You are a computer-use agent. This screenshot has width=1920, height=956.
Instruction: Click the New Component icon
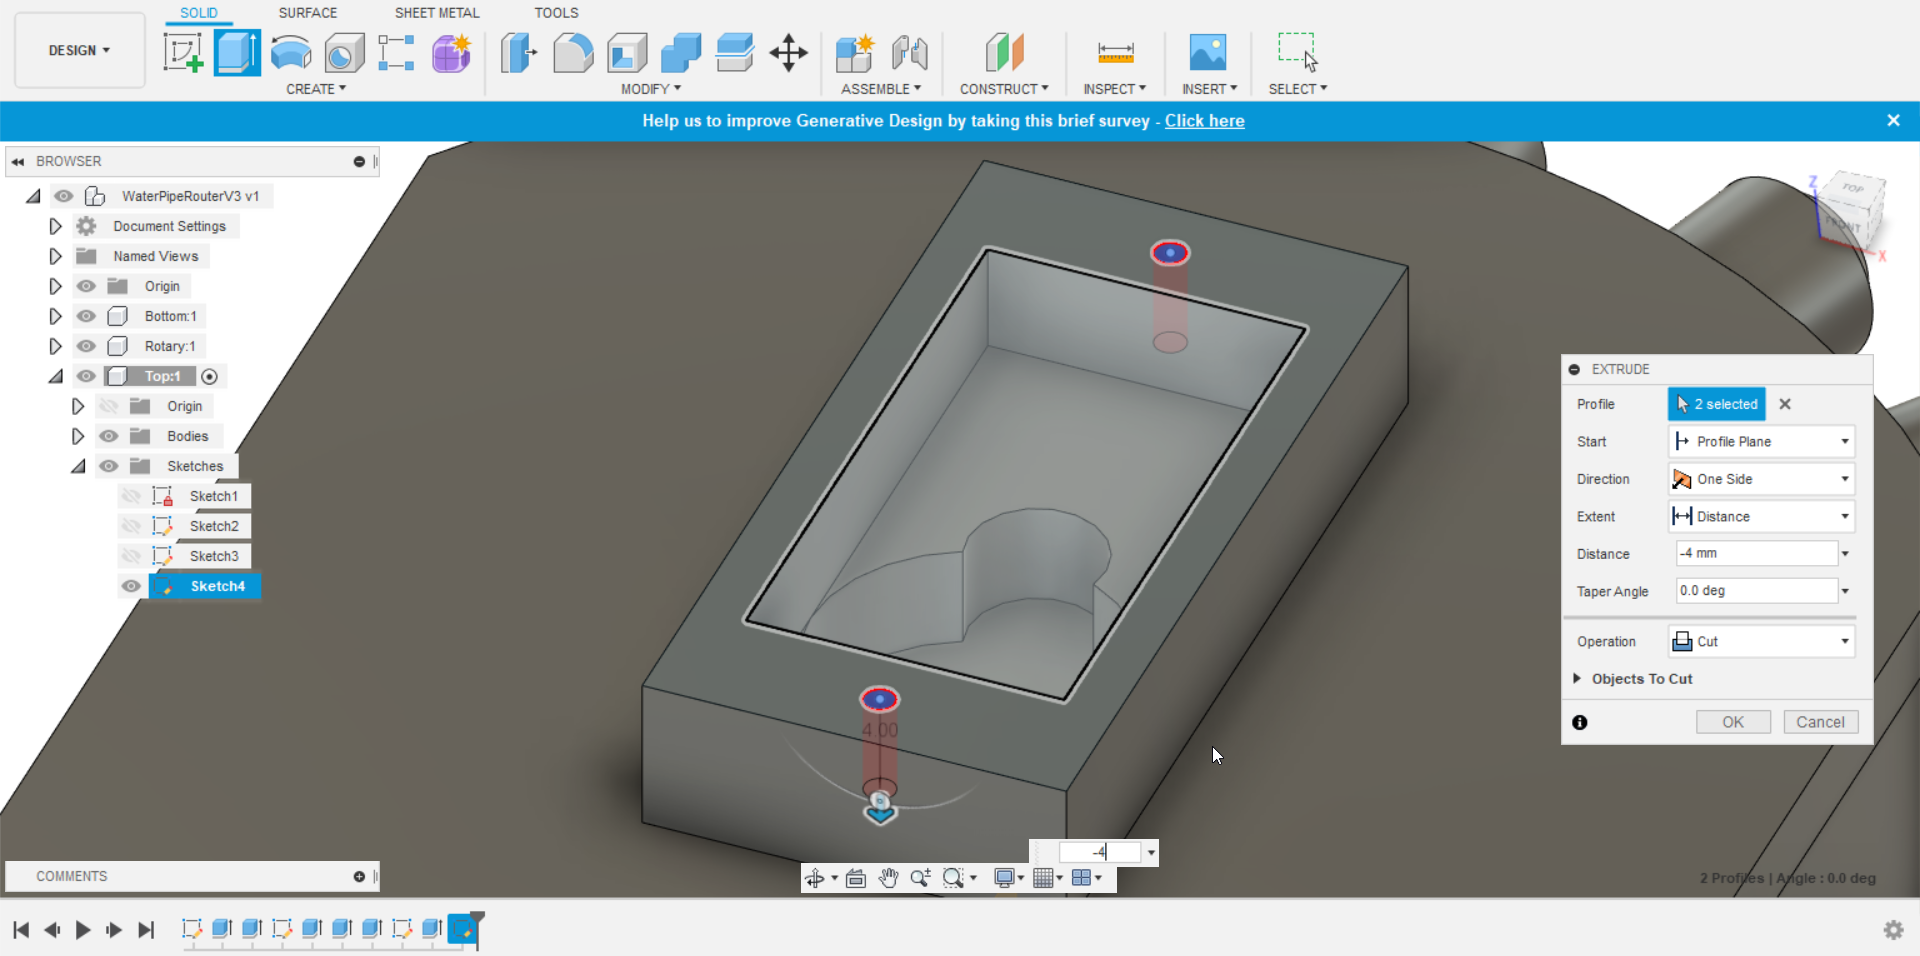[x=855, y=52]
